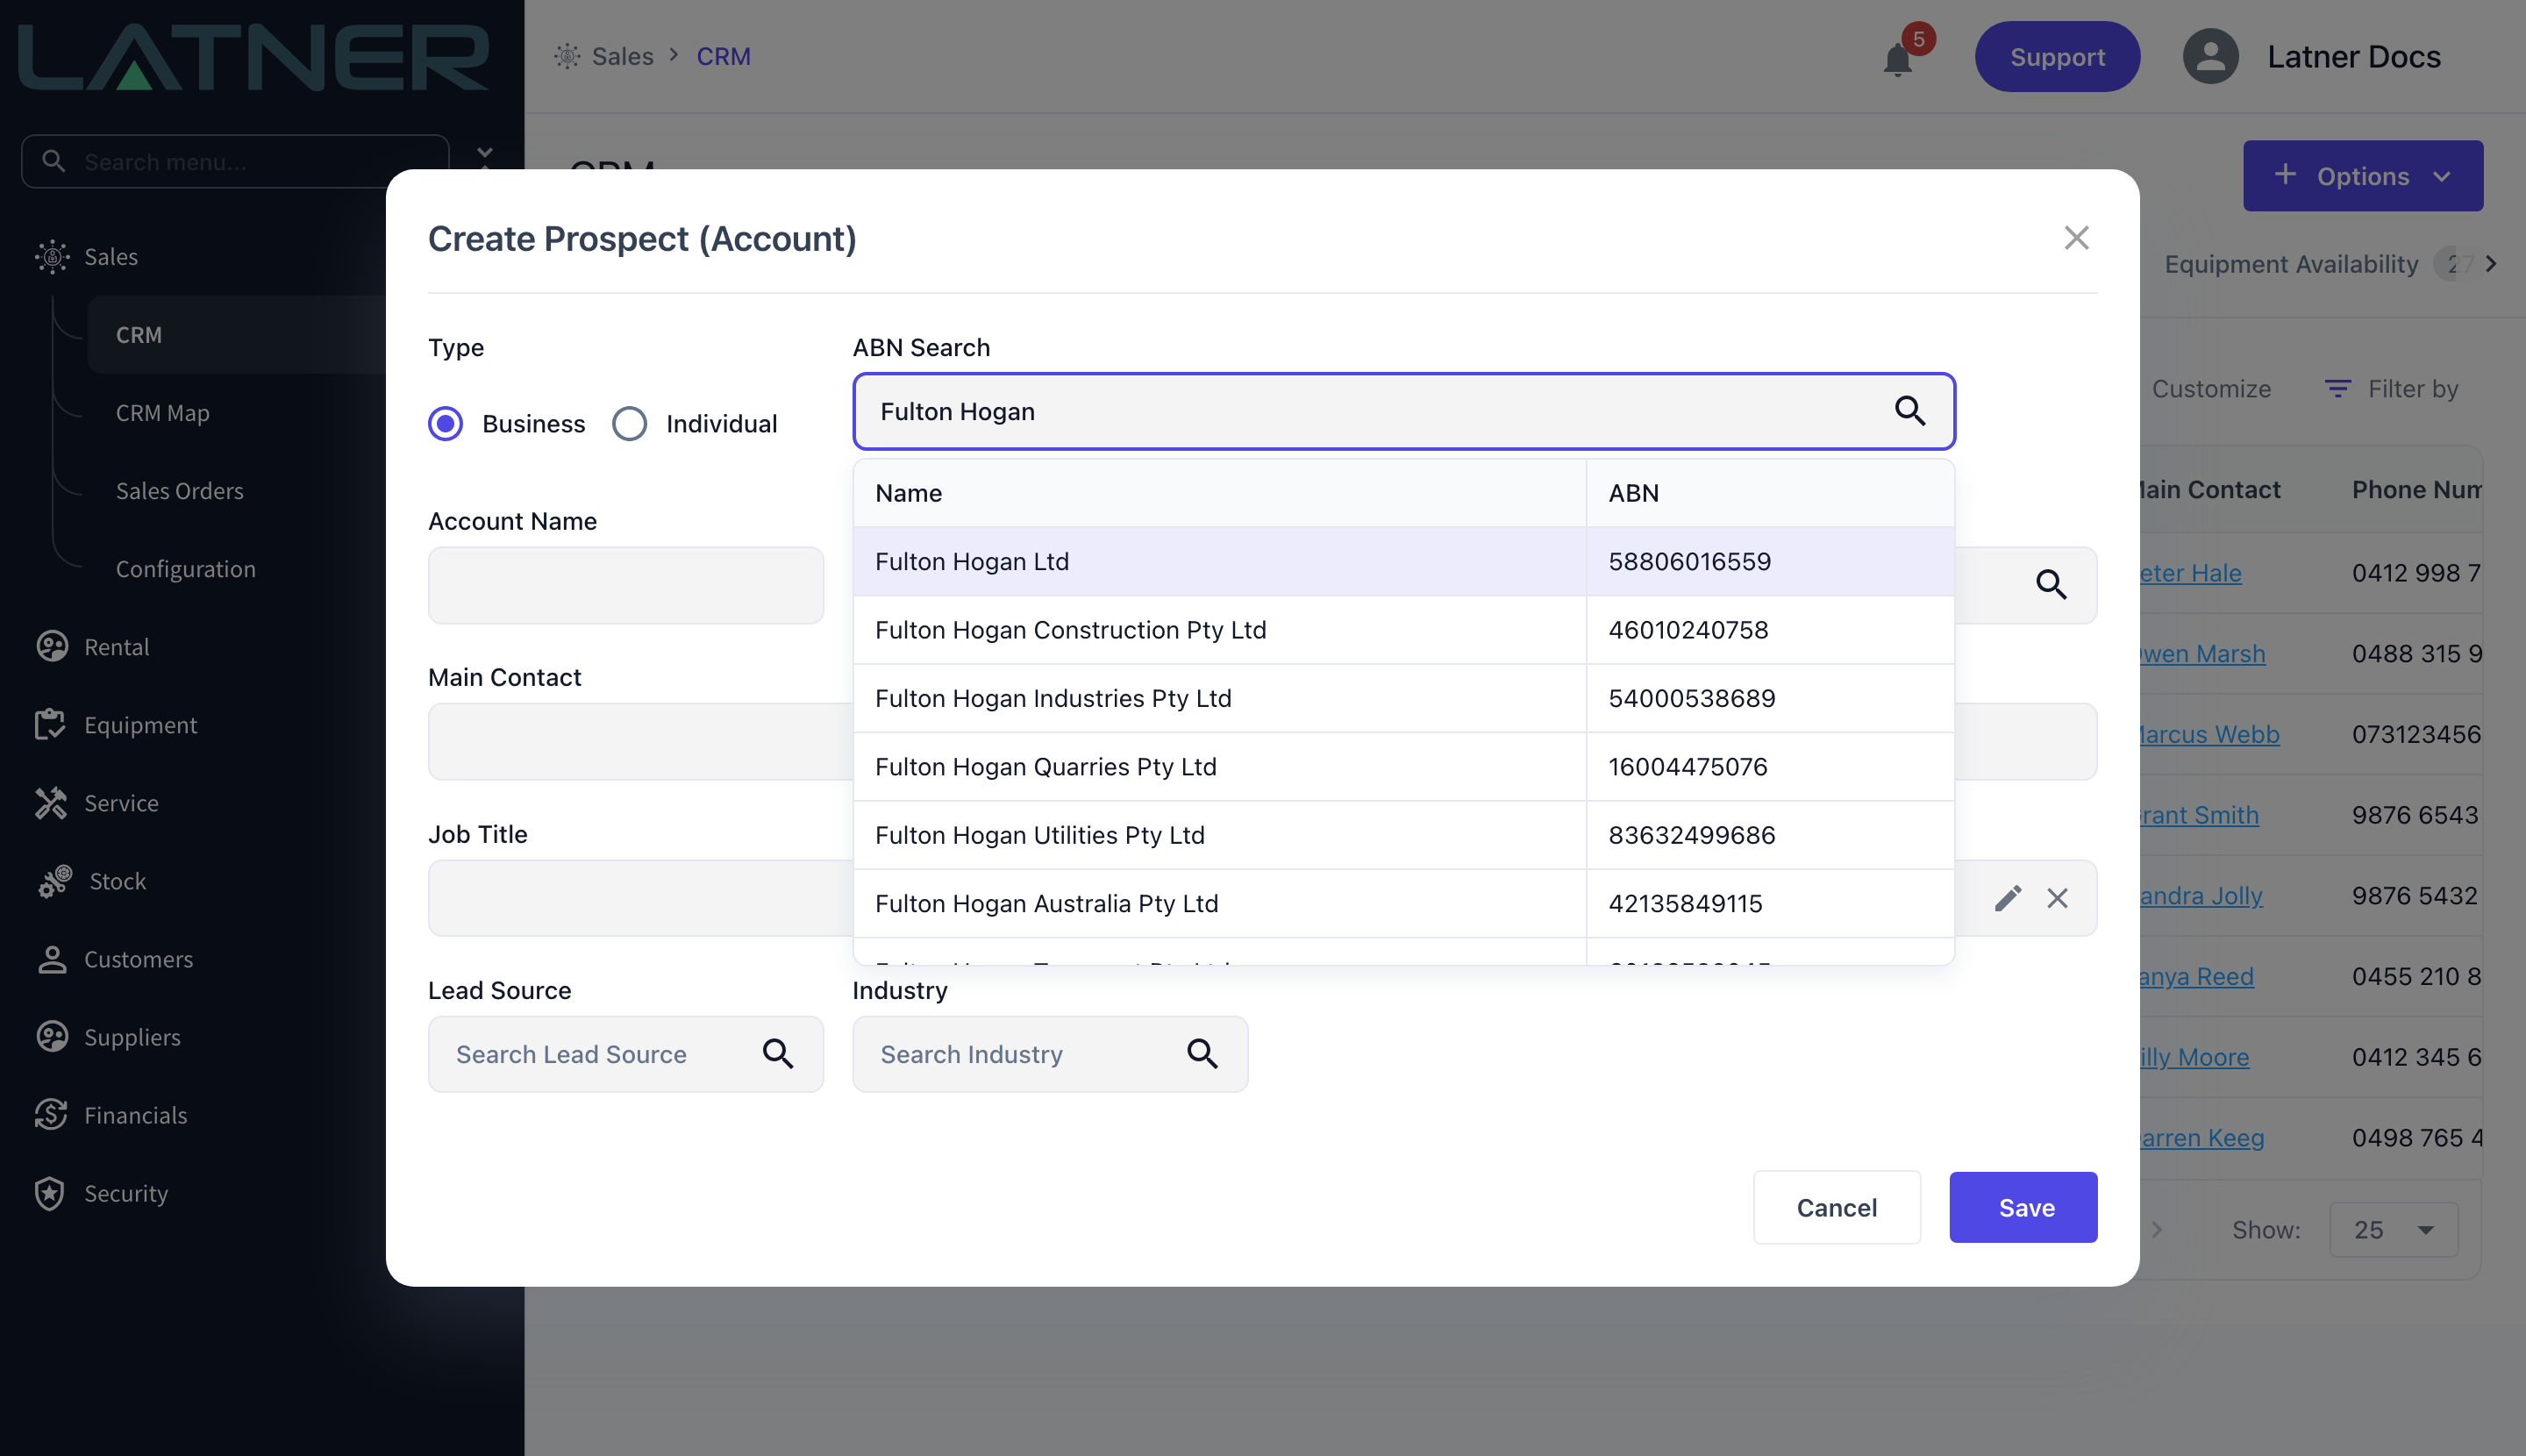This screenshot has height=1456, width=2526.
Task: Click the ABN Search magnifier icon
Action: (1910, 410)
